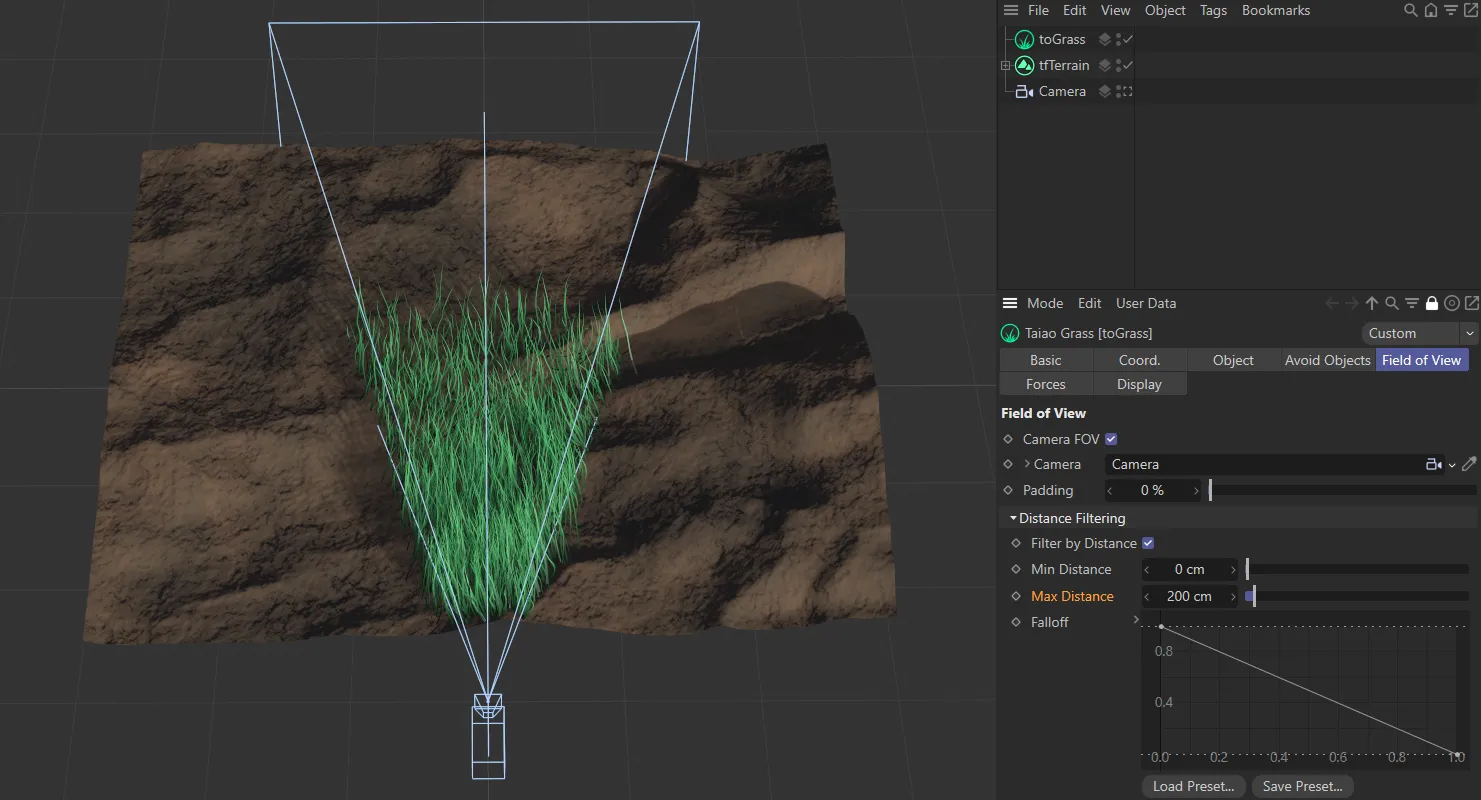Uncheck the Filter by Distance checkbox
The width and height of the screenshot is (1481, 800).
tap(1148, 543)
